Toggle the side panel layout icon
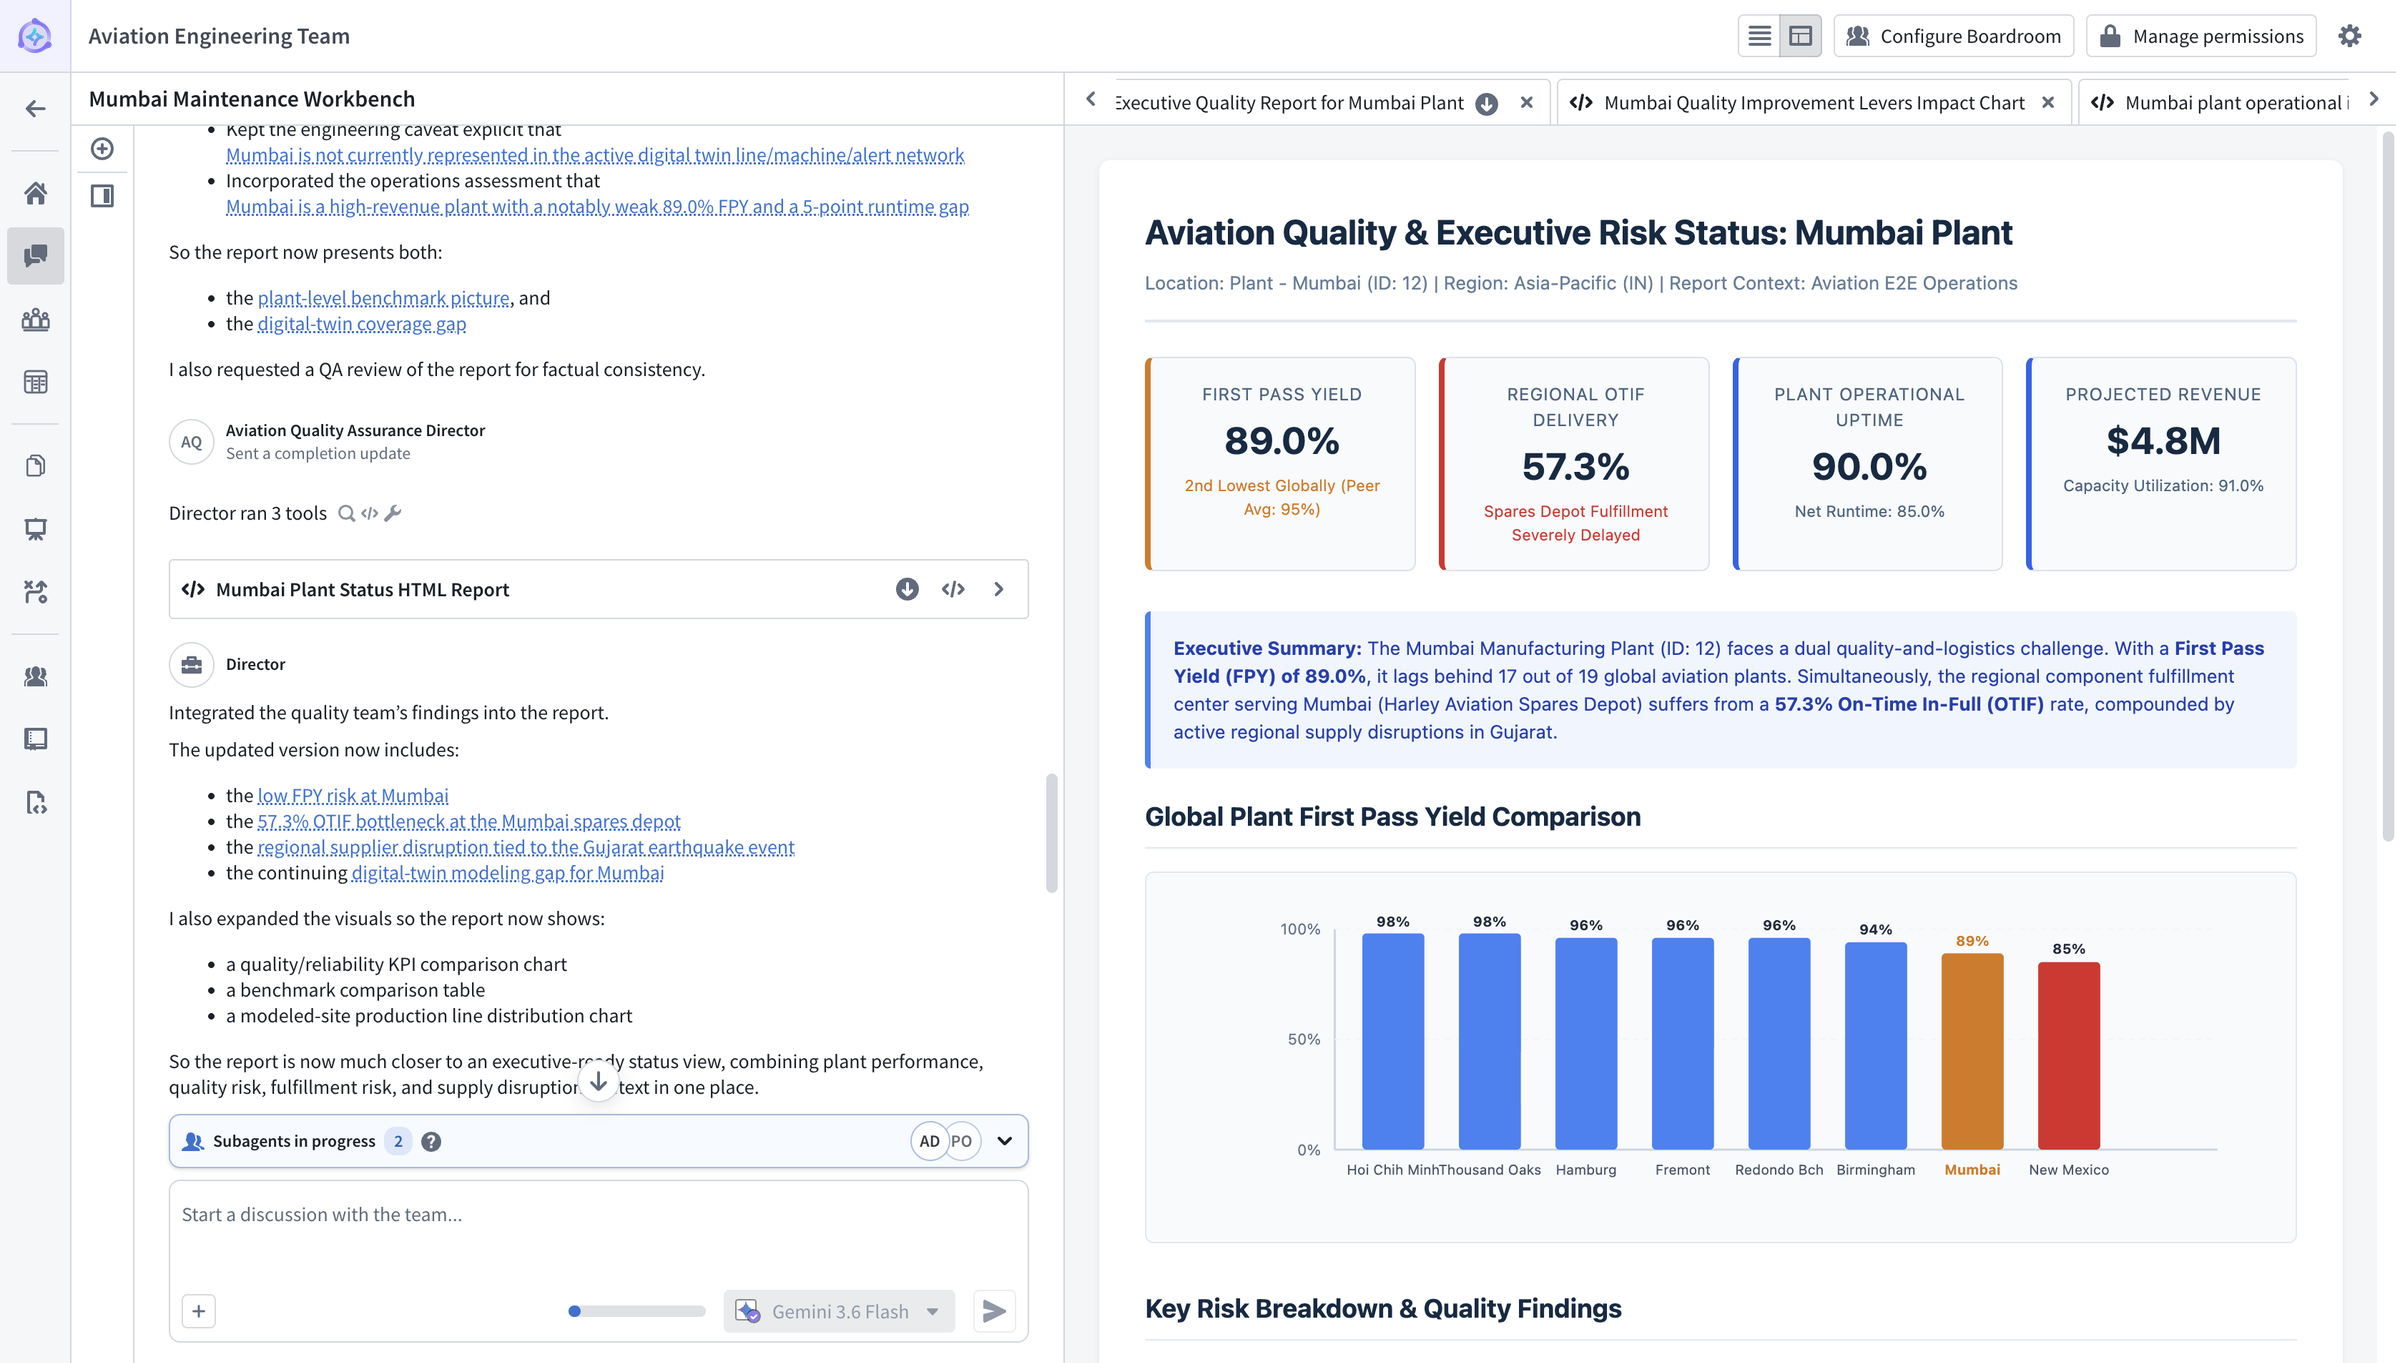The width and height of the screenshot is (2396, 1363). pos(102,195)
